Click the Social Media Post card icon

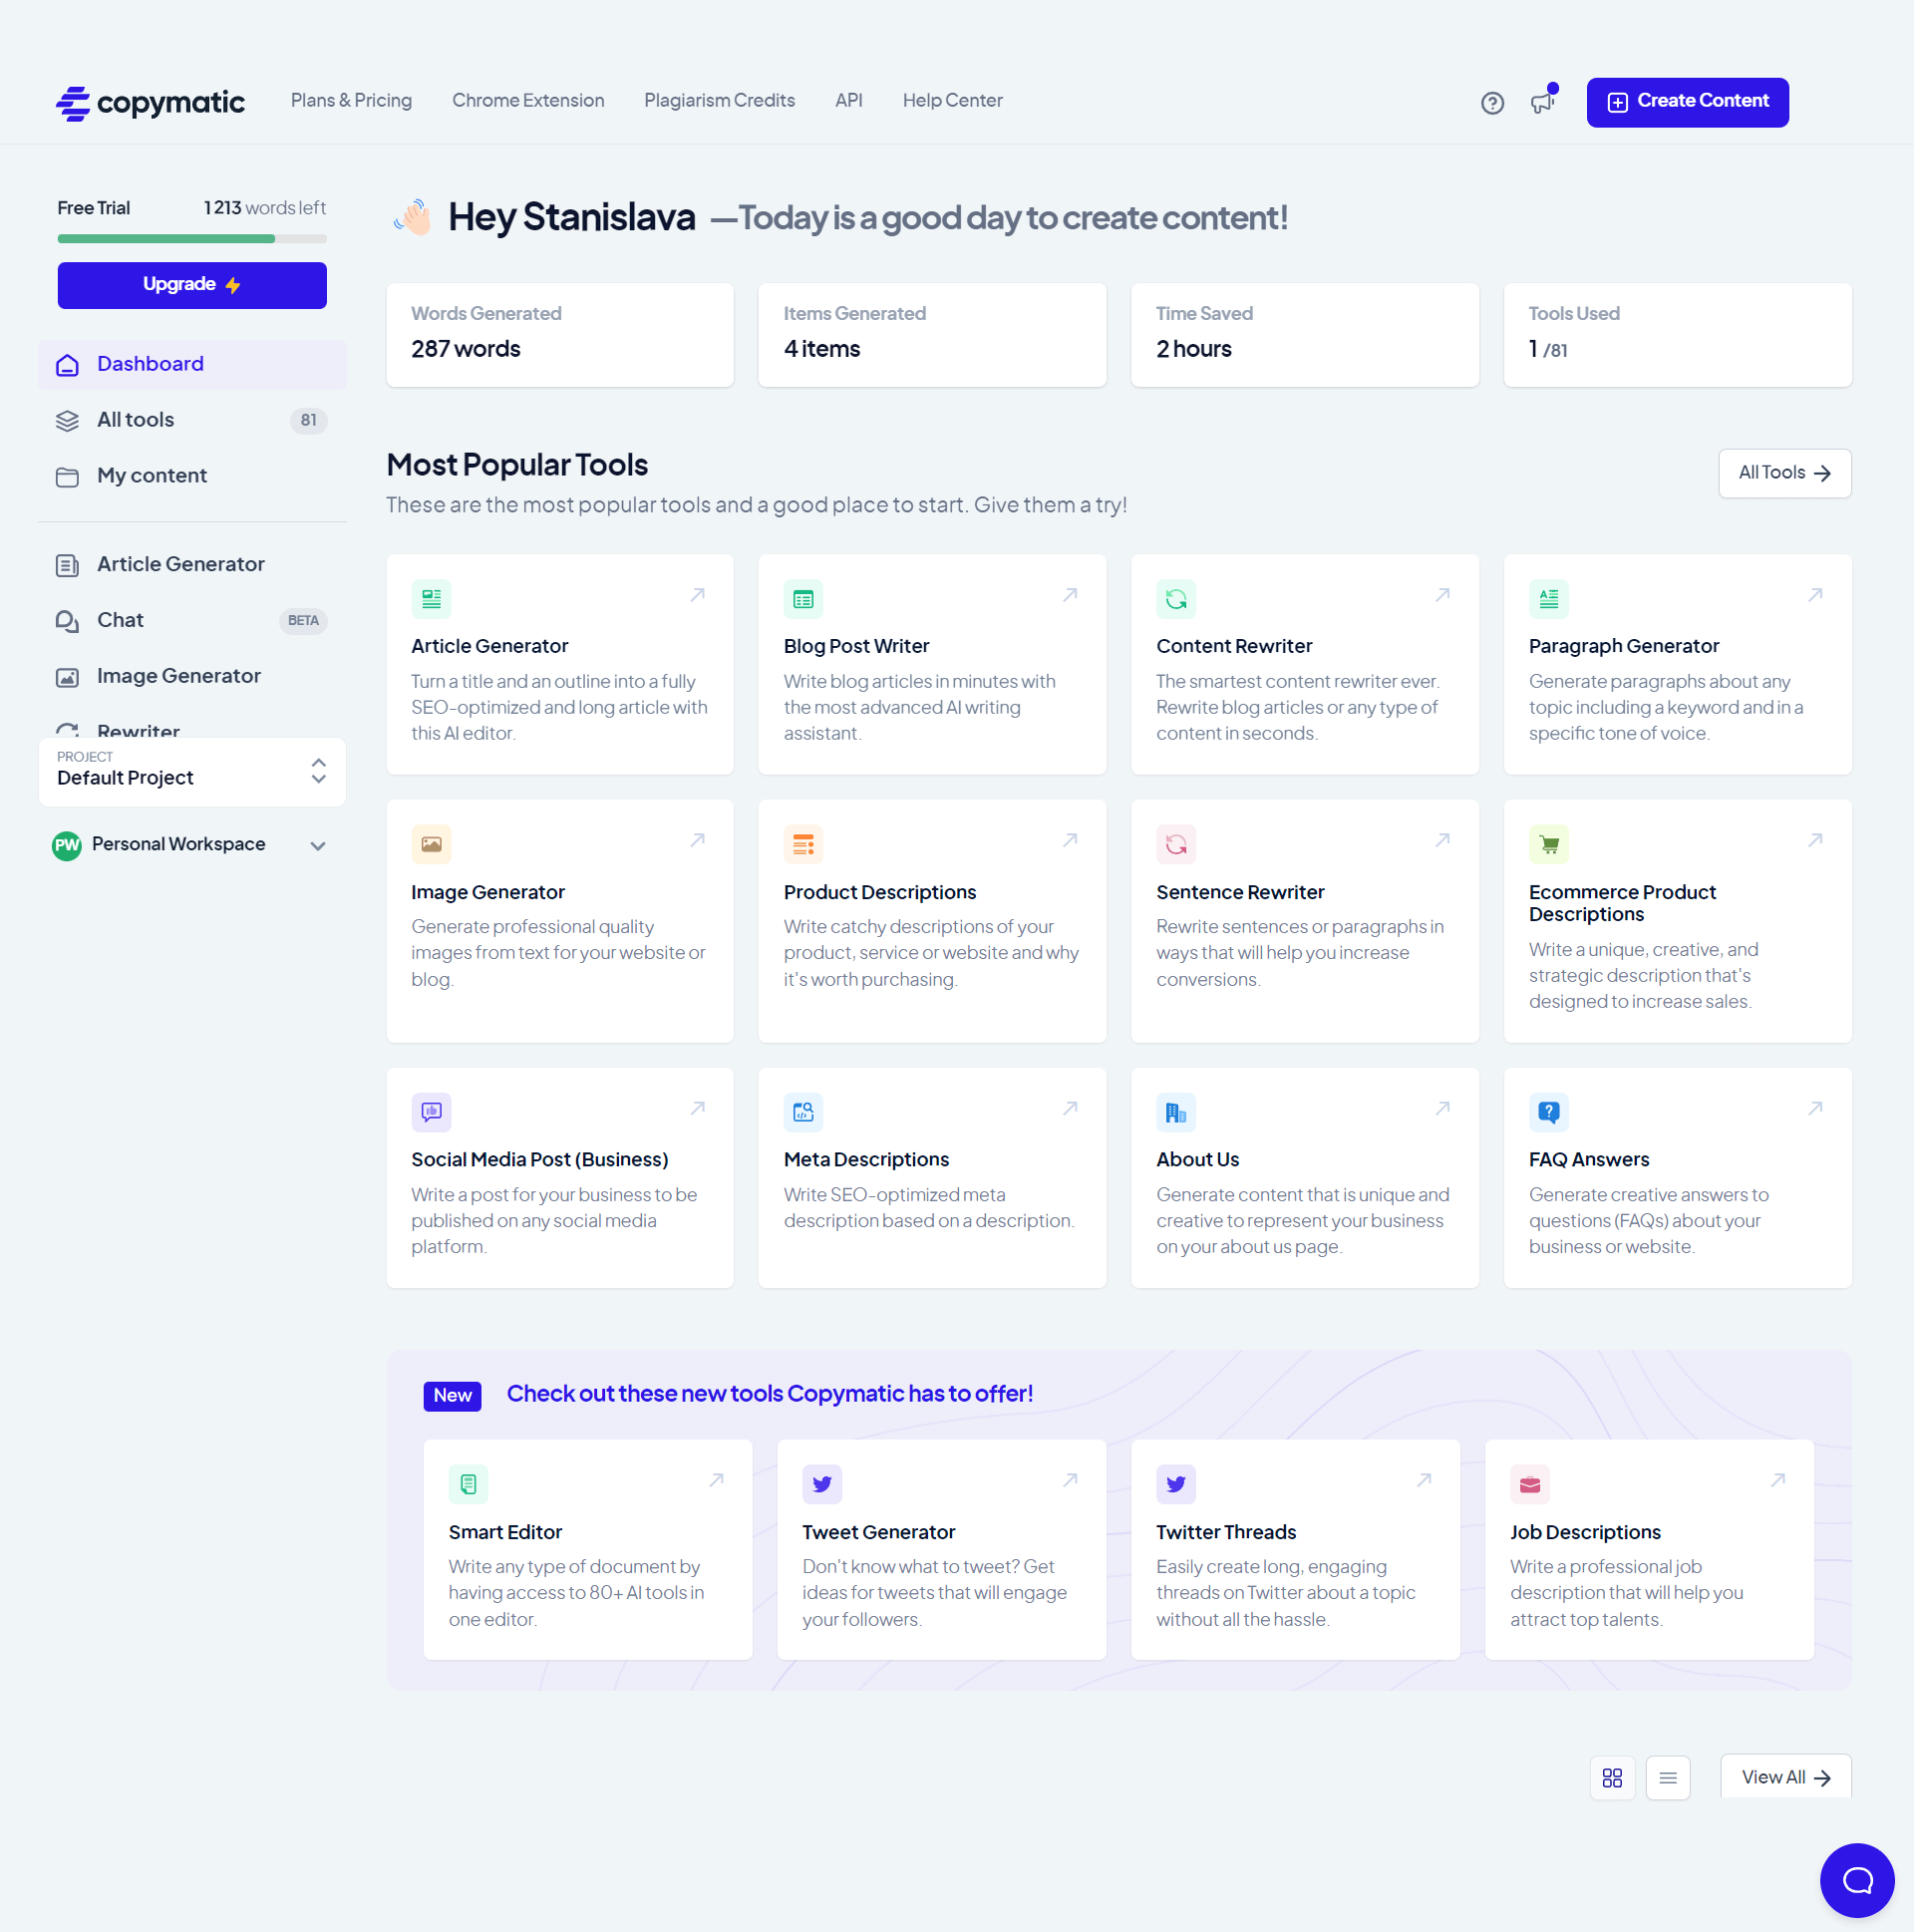431,1112
